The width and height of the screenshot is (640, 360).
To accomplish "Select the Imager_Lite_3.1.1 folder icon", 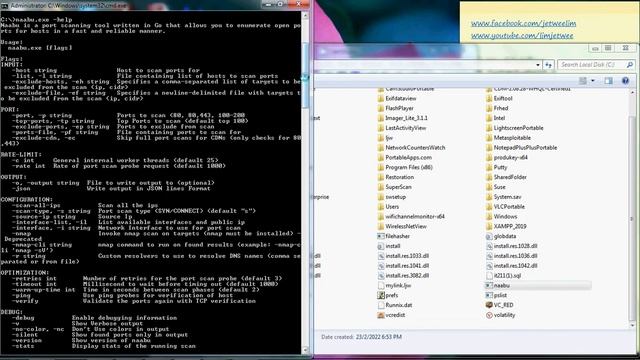I will 381,118.
